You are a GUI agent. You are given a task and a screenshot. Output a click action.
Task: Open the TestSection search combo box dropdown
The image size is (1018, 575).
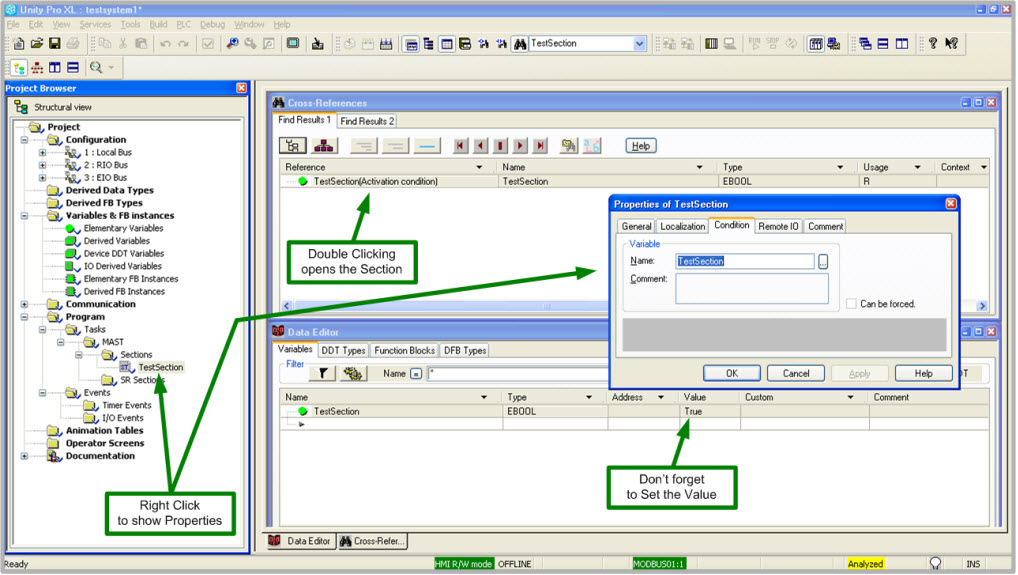pos(639,43)
